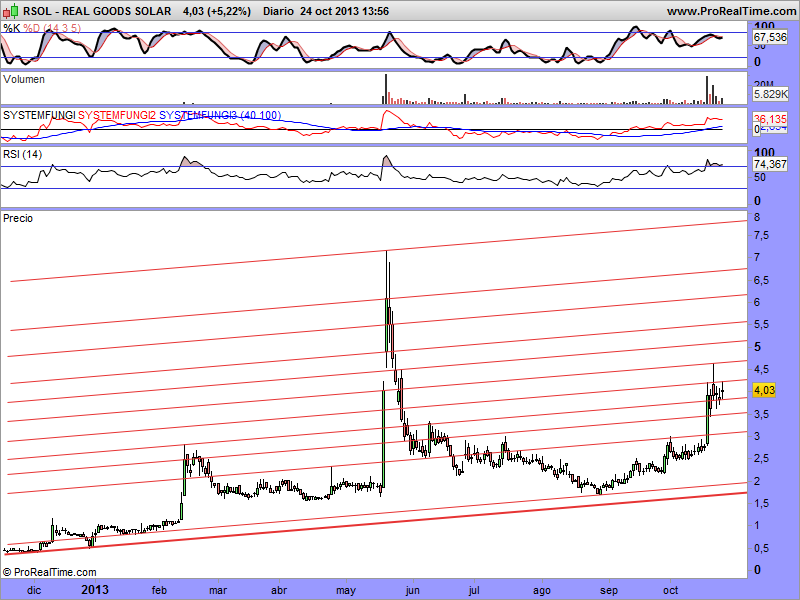Click the 50 label on RSI axis

[760, 178]
